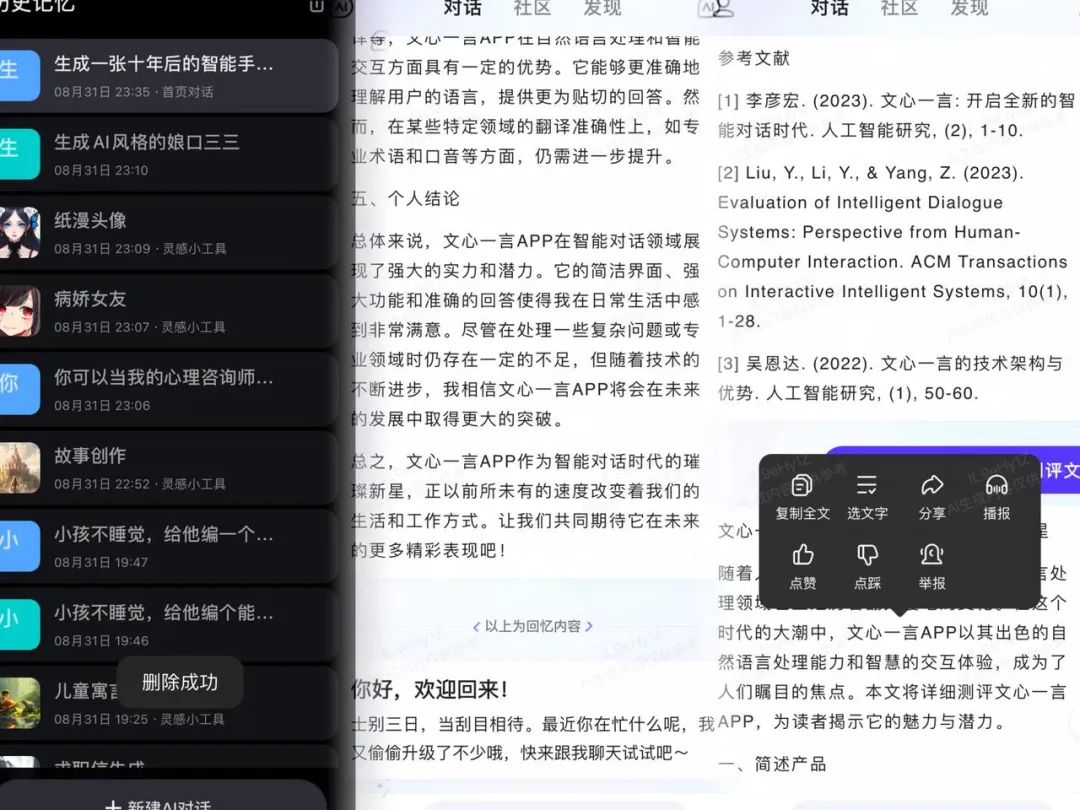
Task: Open the 病娇女友 avatar thumbnail
Action: [19, 311]
